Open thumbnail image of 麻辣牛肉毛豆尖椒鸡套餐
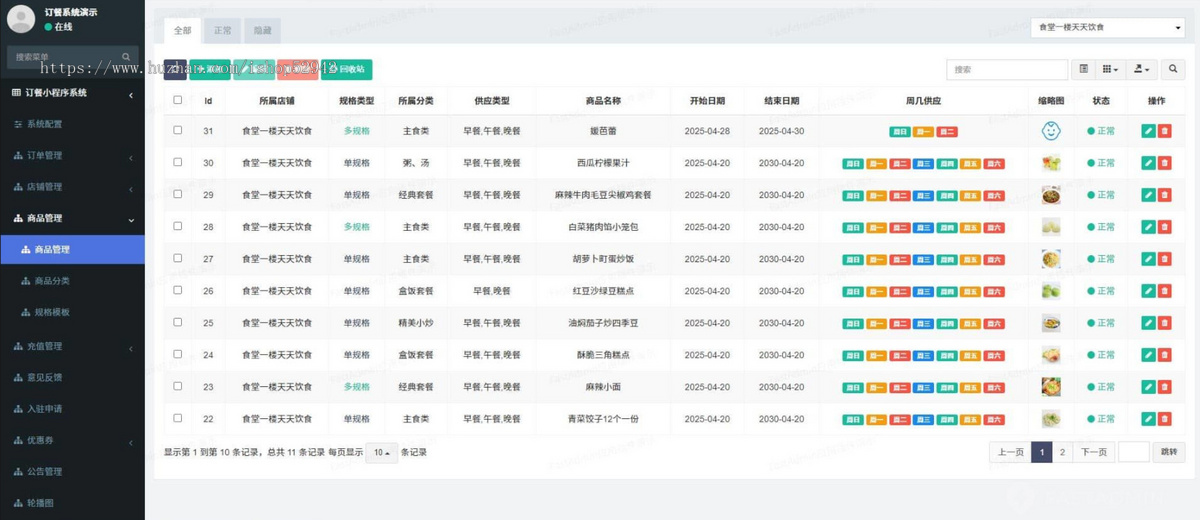This screenshot has height=520, width=1200. click(x=1050, y=195)
